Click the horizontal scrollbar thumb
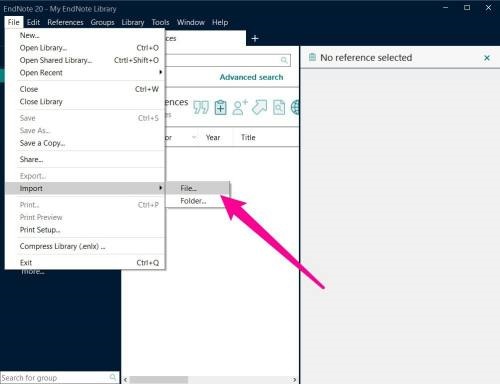The image size is (500, 384). click(x=159, y=380)
